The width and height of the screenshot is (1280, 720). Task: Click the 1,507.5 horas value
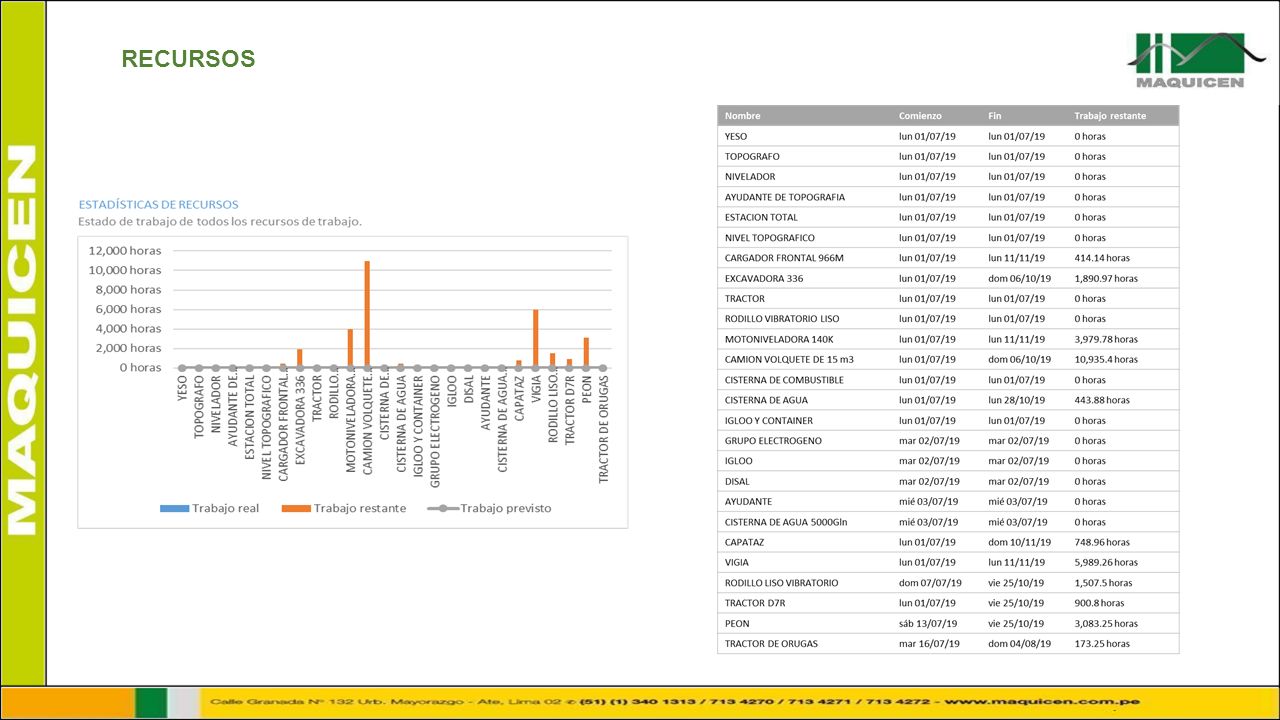point(1103,582)
